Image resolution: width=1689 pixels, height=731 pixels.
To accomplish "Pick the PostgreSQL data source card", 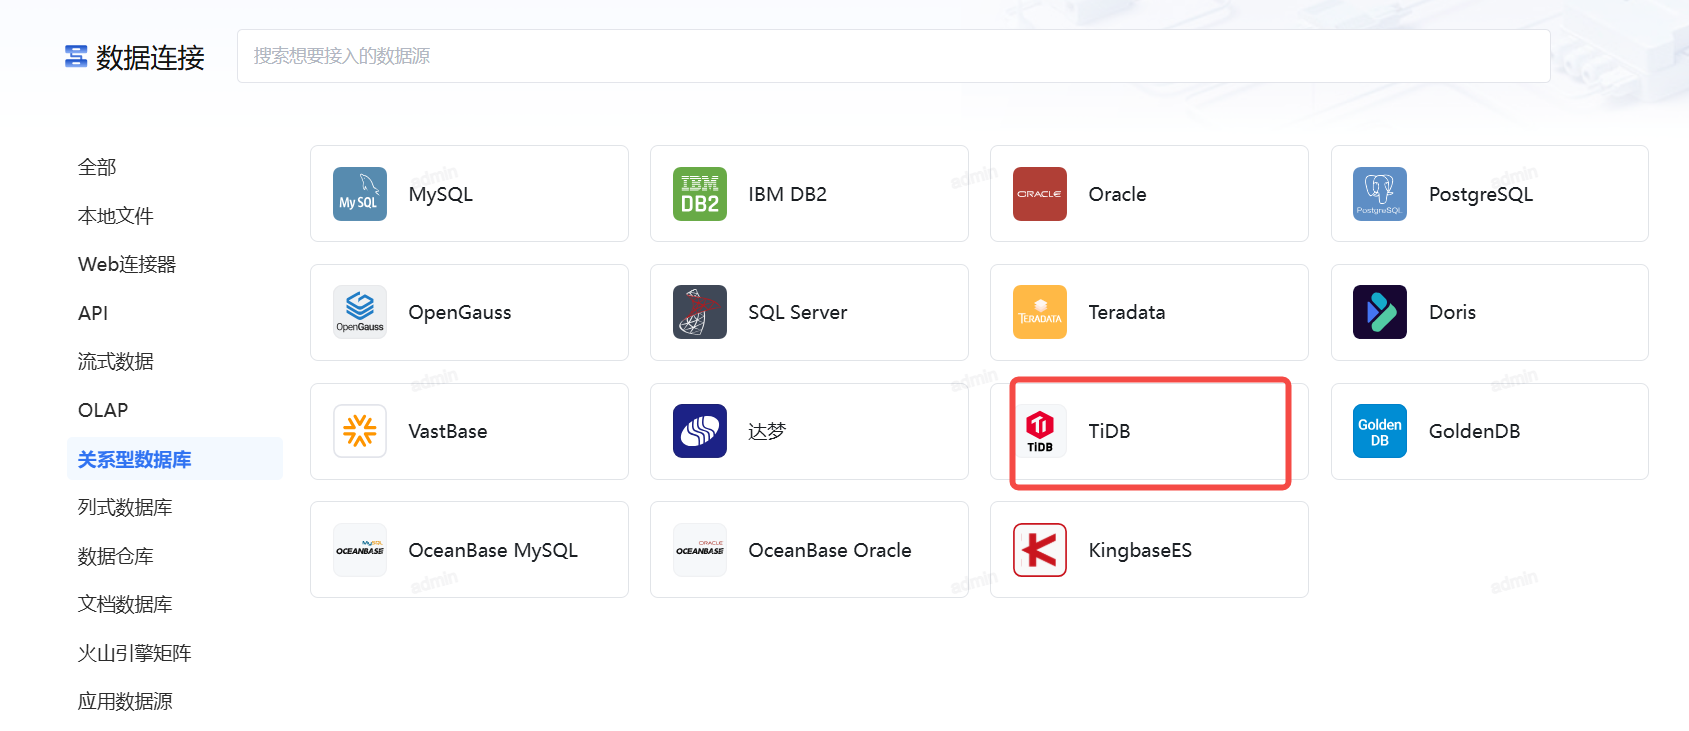I will 1489,194.
